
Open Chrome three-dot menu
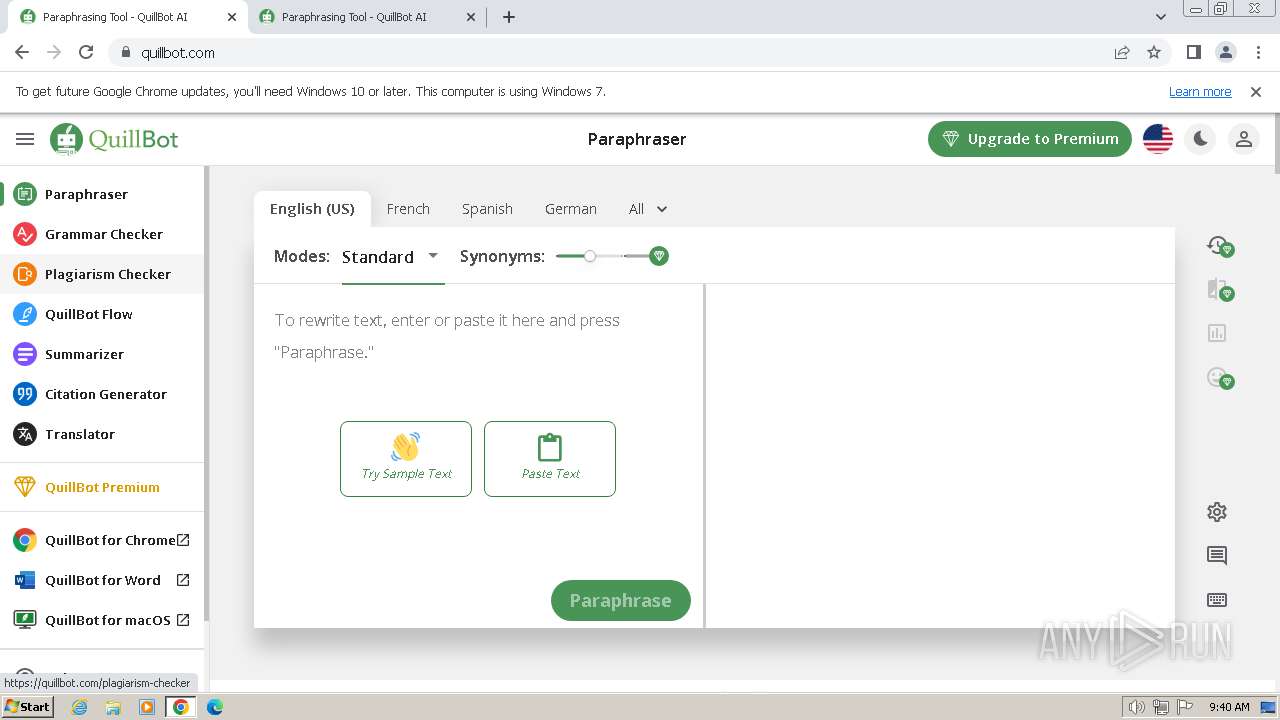pos(1257,53)
